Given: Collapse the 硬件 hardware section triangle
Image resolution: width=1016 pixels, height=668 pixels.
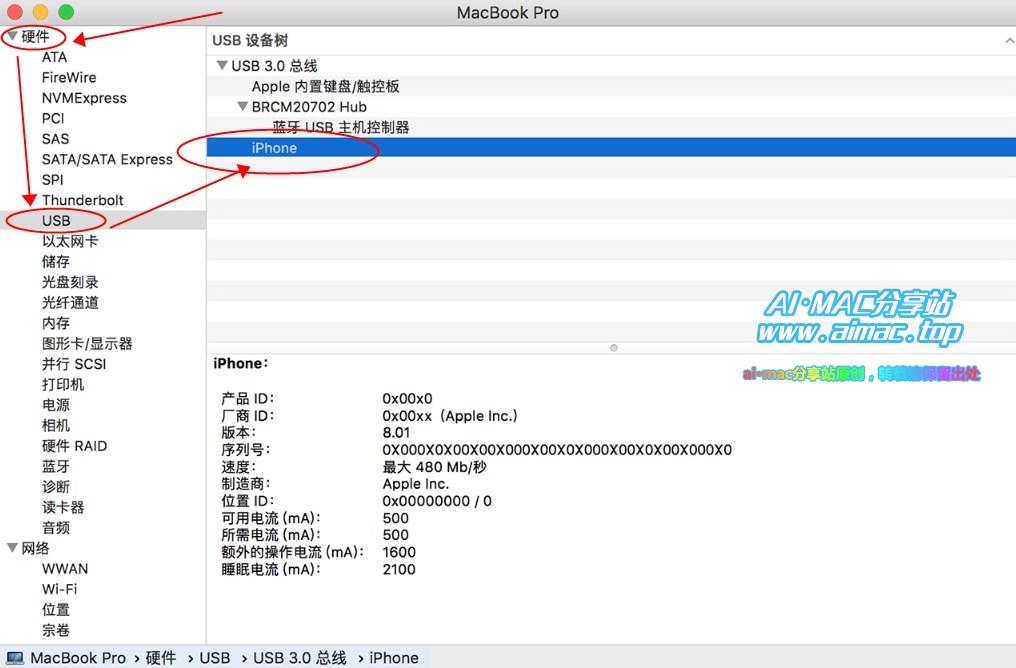Looking at the screenshot, I should point(12,36).
